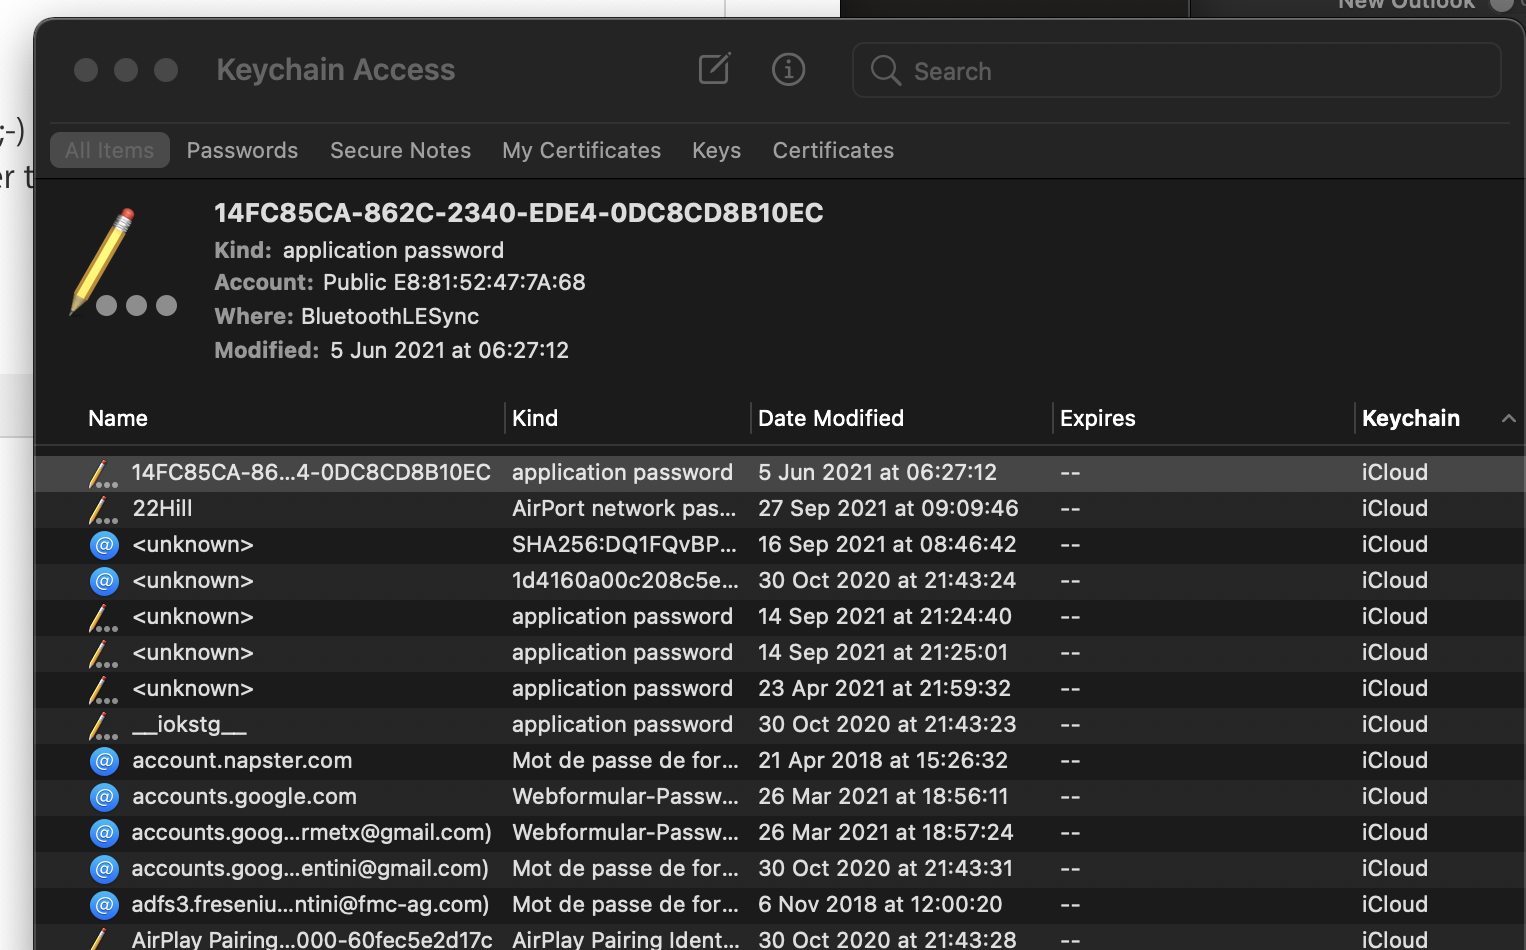Screen dimensions: 1526x950
Task: Switch to the Passwords tab
Action: [x=242, y=150]
